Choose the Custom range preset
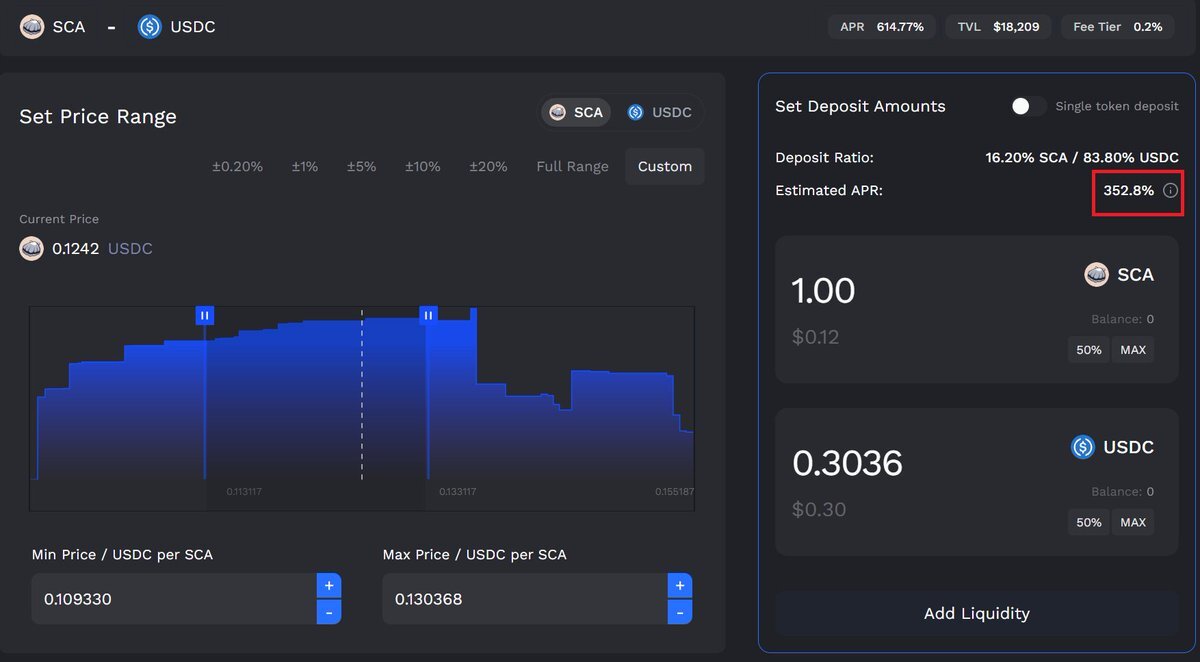1200x662 pixels. point(665,167)
